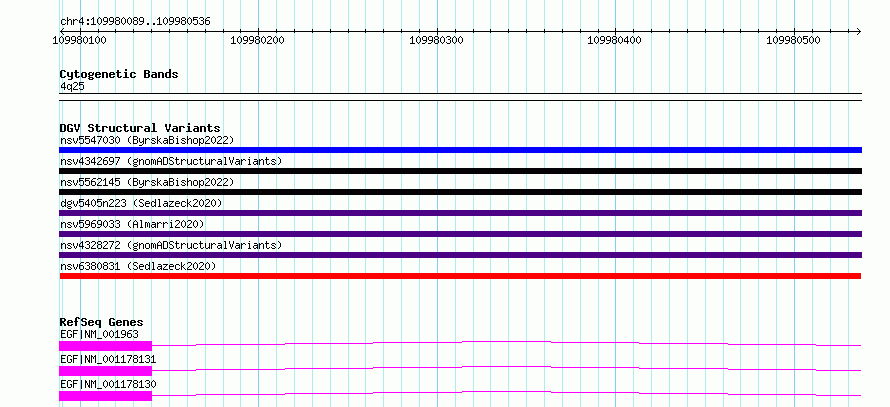Click ruler position 109980200
The width and height of the screenshot is (890, 407).
[x=258, y=40]
